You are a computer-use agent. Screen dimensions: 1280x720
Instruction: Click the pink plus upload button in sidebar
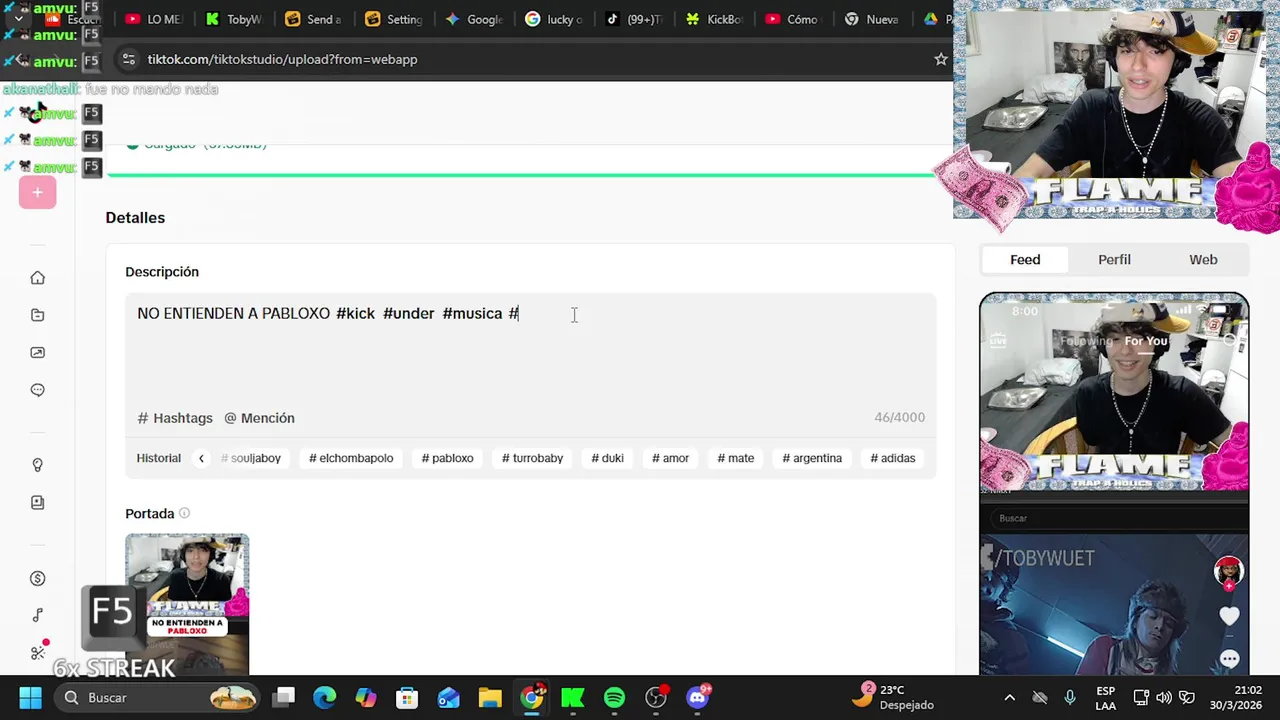click(37, 192)
